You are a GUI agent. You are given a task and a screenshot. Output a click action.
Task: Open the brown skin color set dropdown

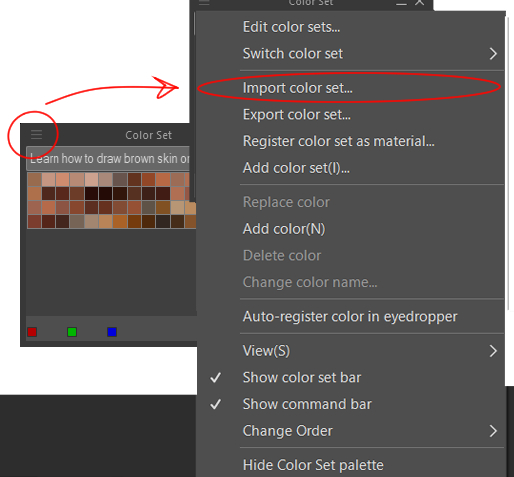pyautogui.click(x=108, y=159)
